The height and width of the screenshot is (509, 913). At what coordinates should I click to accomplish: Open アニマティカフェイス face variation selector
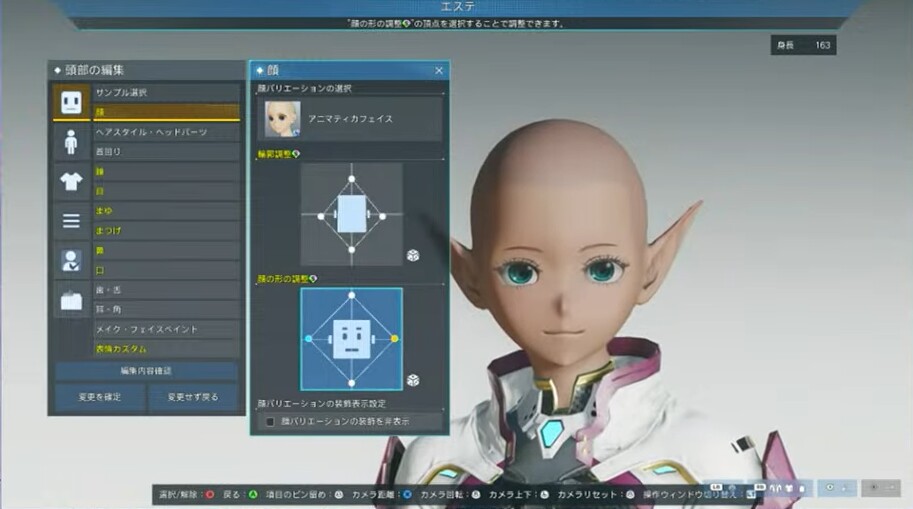(x=349, y=119)
